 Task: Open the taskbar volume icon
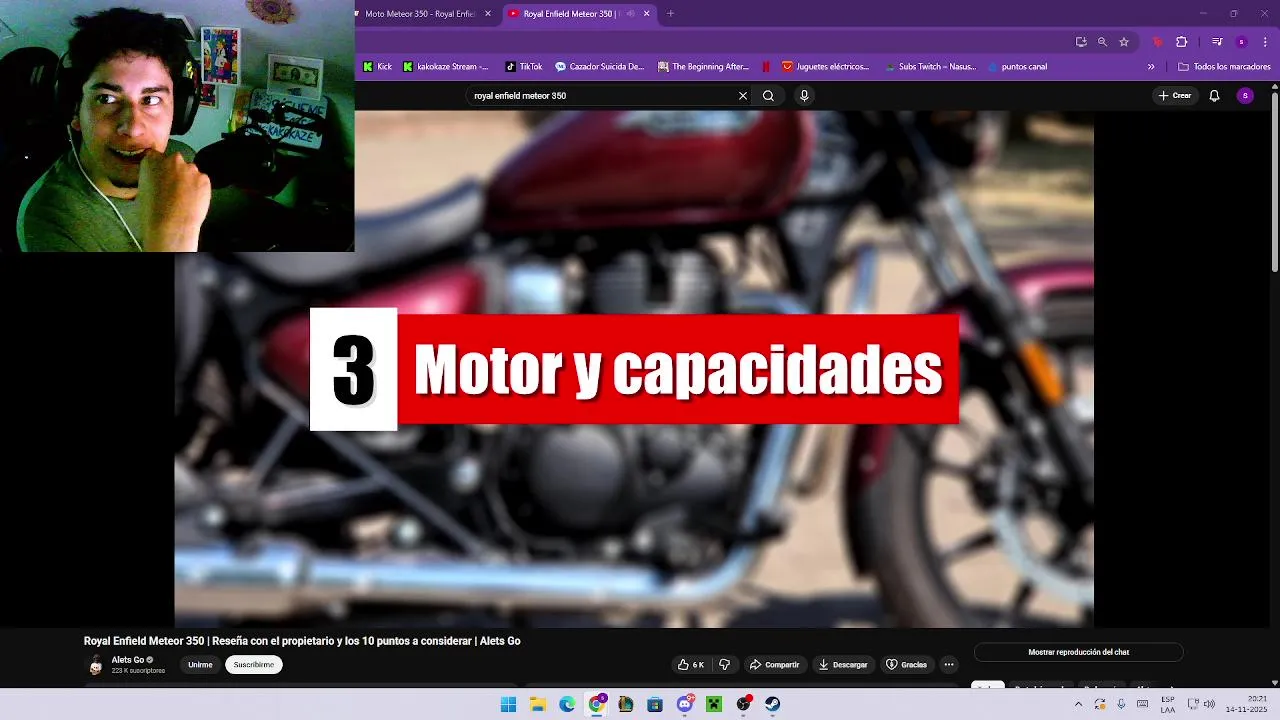(x=1209, y=704)
